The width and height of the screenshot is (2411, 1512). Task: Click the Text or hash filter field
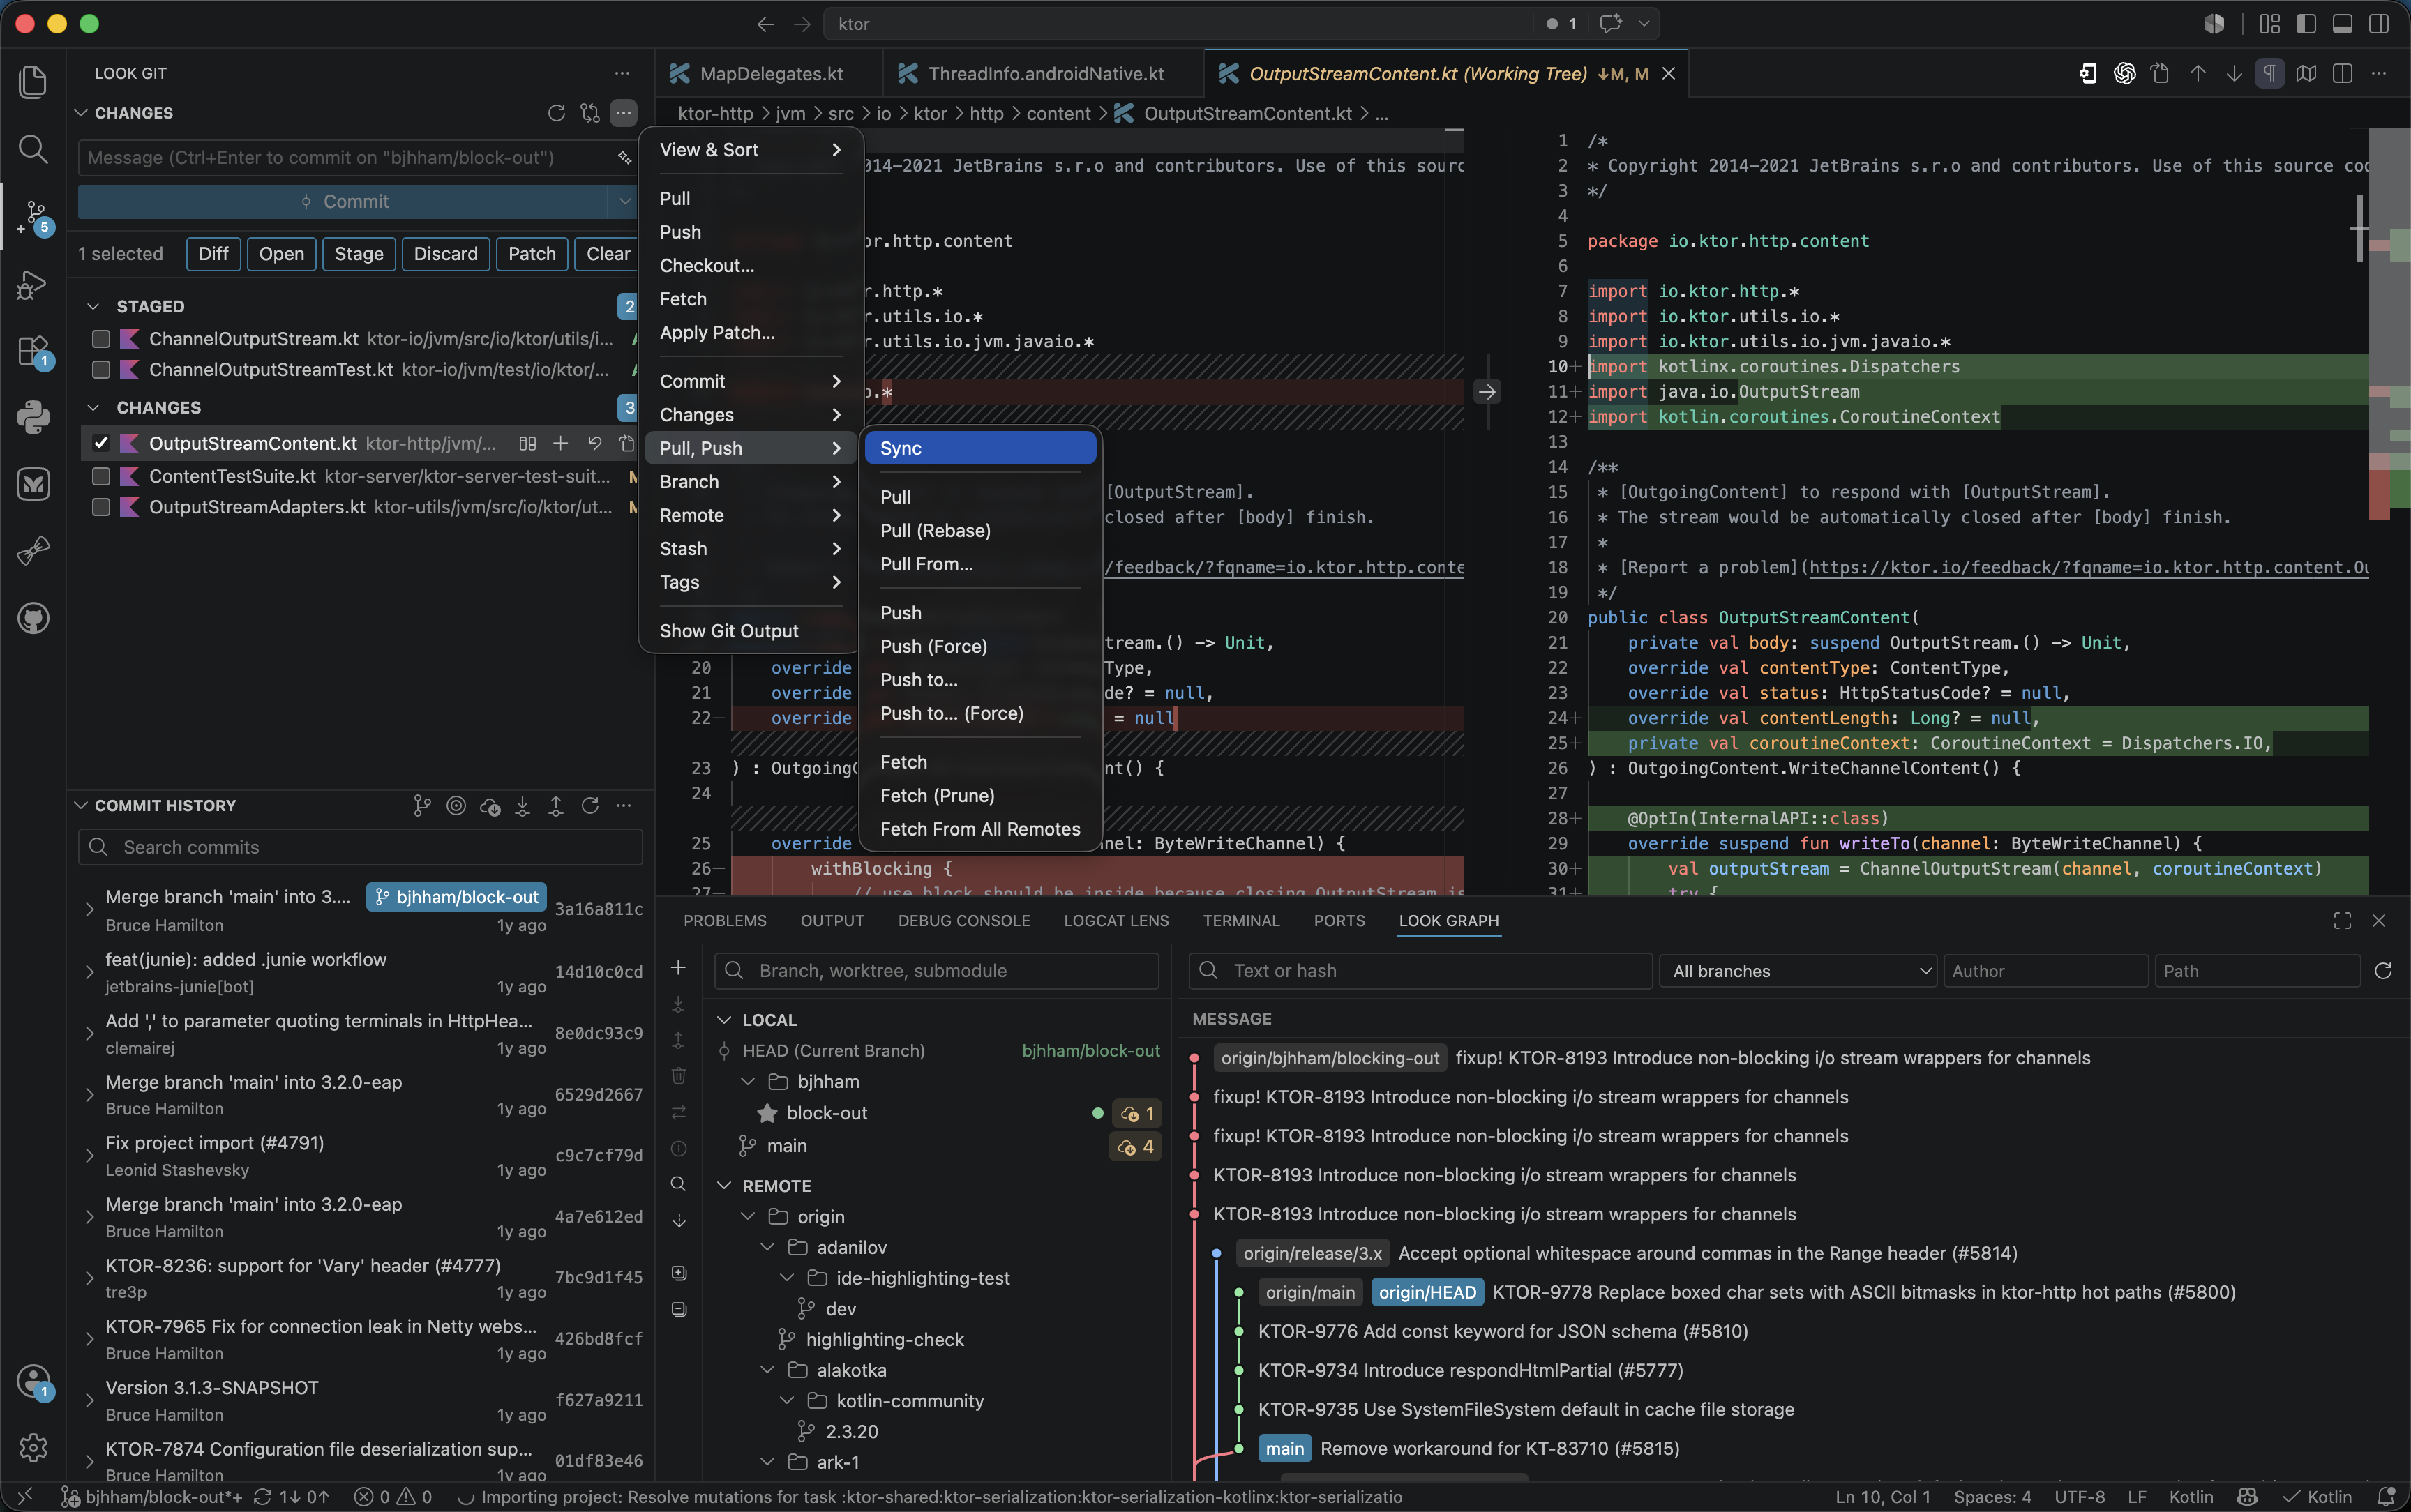coord(1420,971)
